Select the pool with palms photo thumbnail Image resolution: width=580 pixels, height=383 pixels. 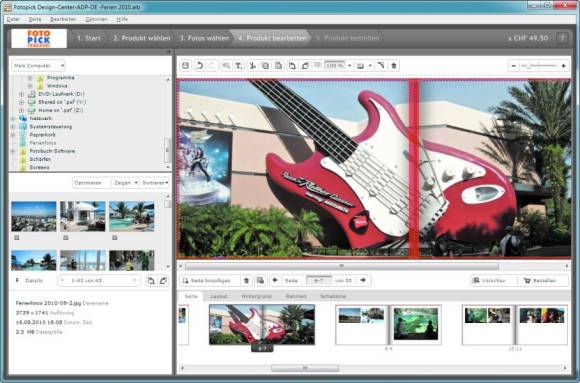pyautogui.click(x=132, y=216)
